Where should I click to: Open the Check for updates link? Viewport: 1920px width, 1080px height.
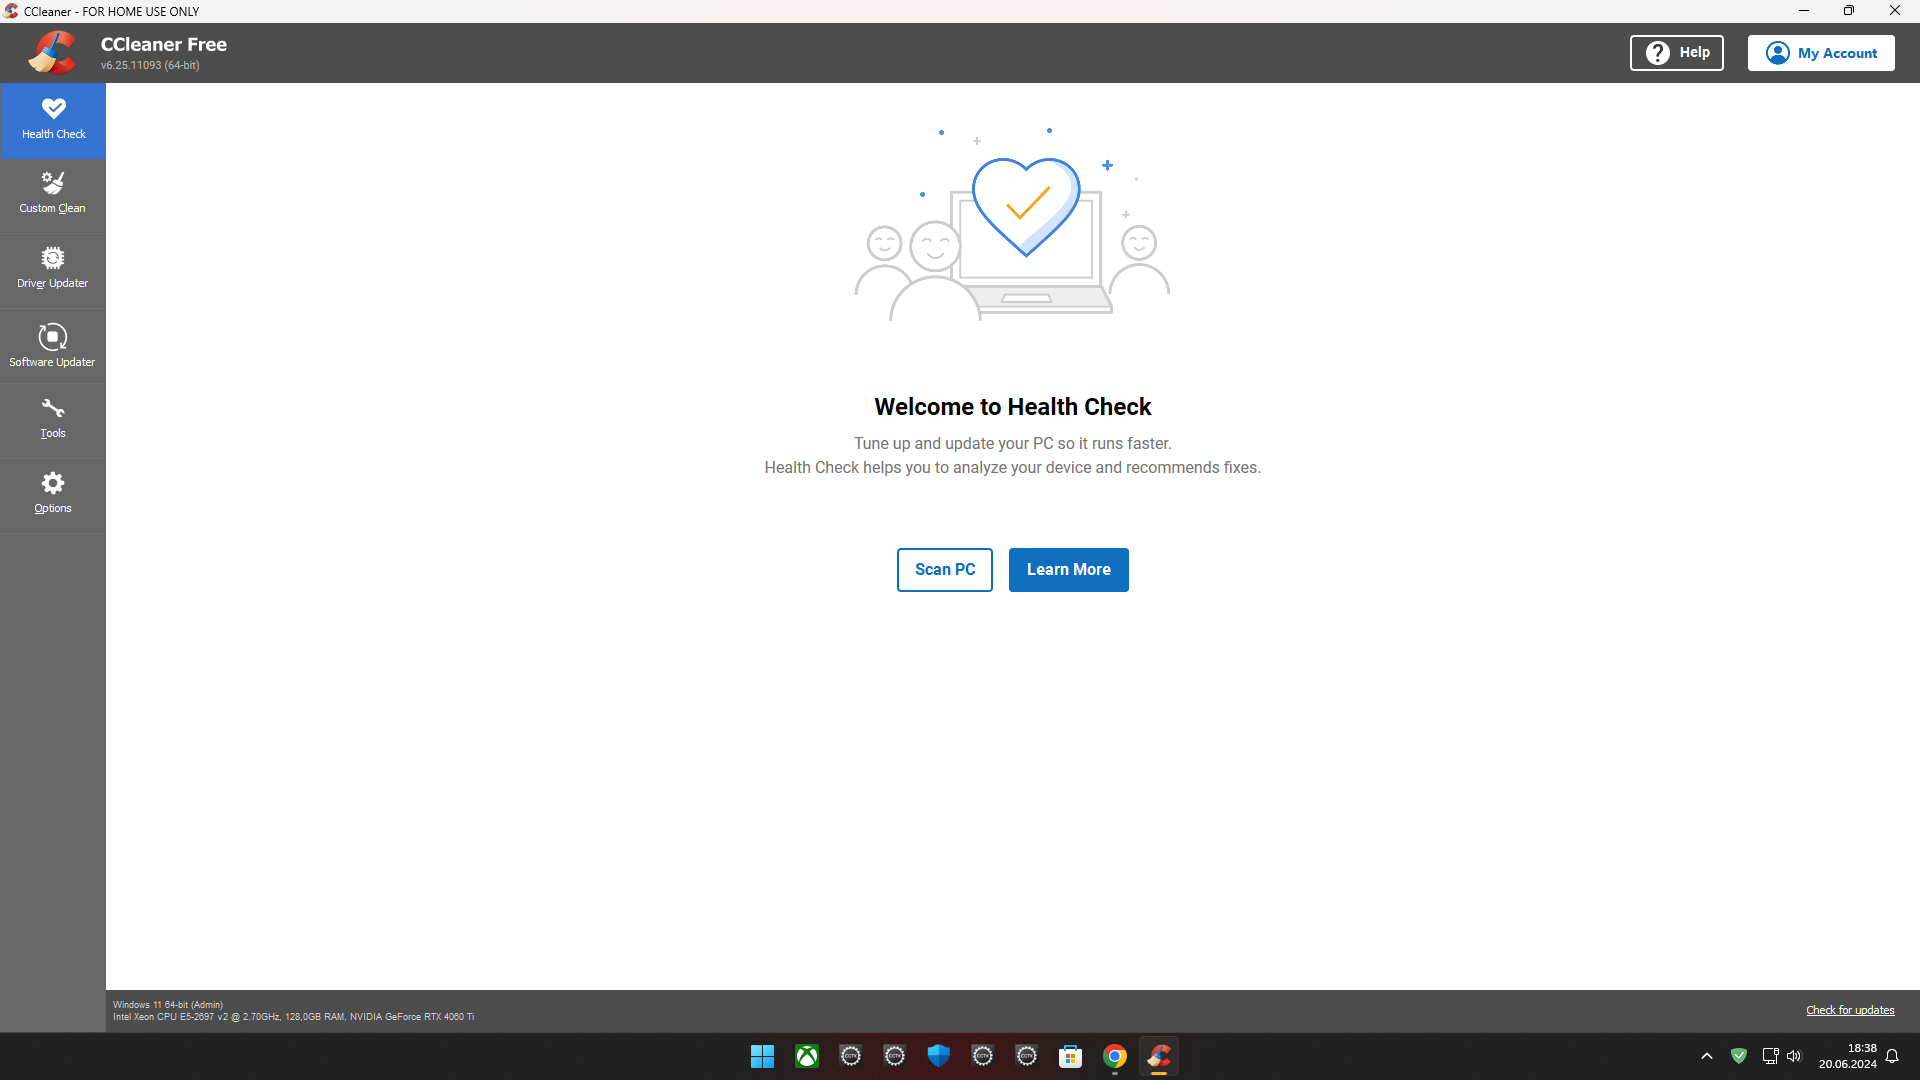pos(1849,1010)
